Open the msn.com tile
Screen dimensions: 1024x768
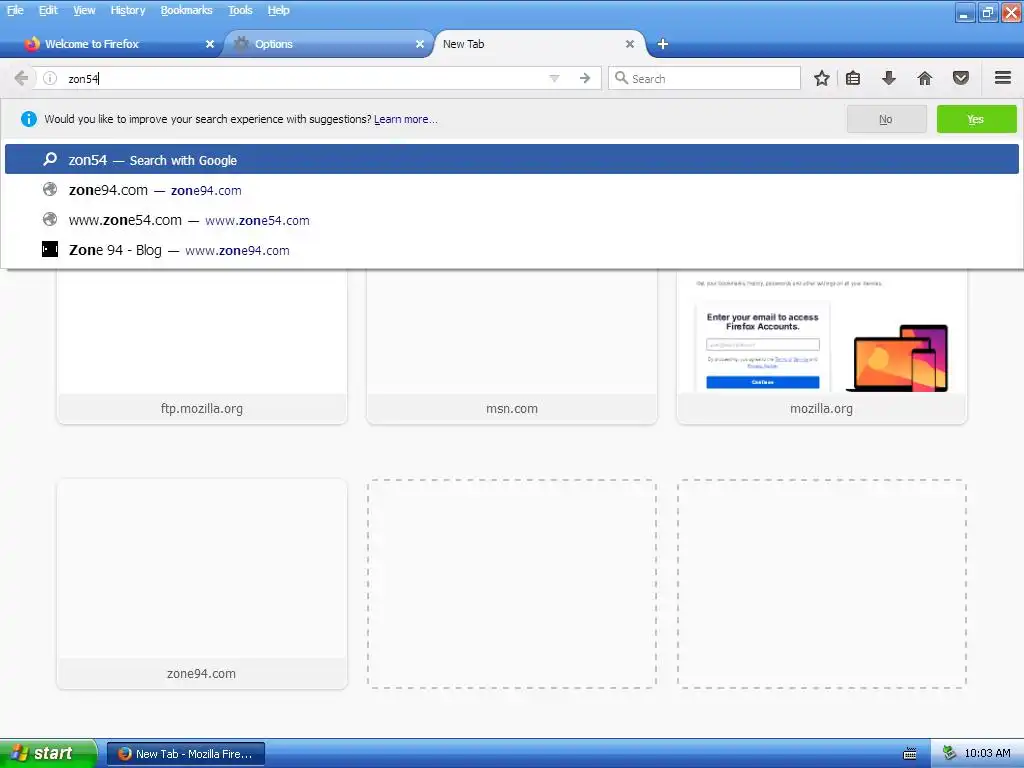coord(511,346)
